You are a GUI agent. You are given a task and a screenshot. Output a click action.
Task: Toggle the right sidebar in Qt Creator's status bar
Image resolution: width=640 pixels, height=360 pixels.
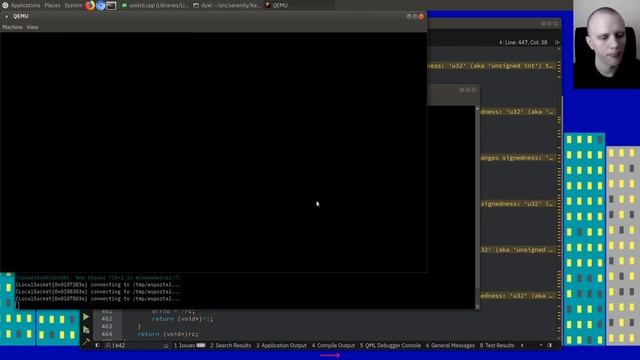[x=549, y=345]
